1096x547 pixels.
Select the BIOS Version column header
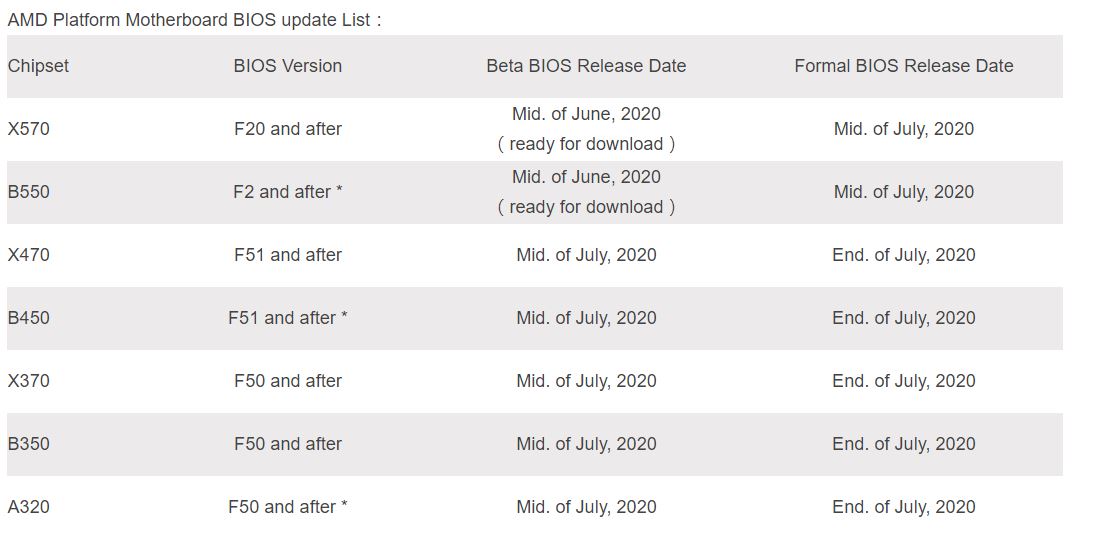[288, 66]
